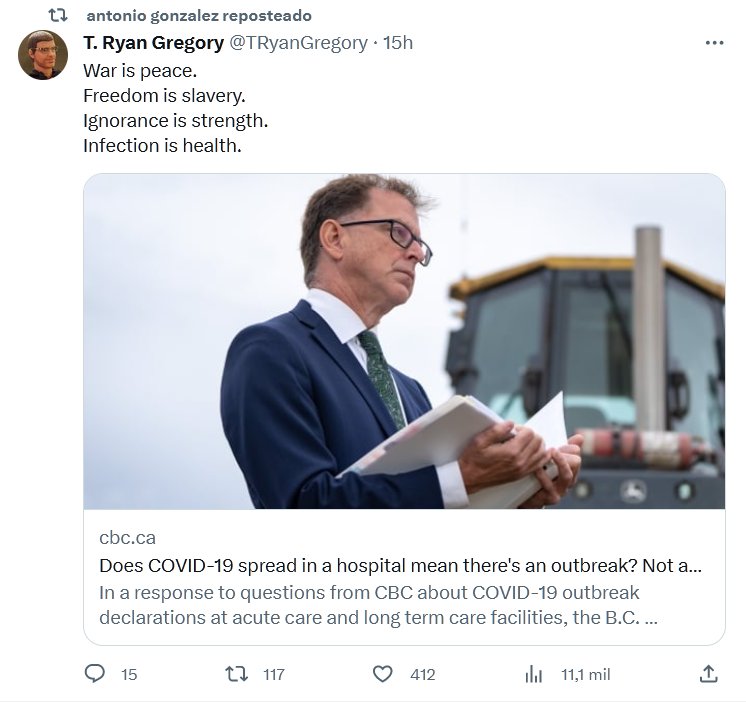746x706 pixels.
Task: Click T. Ryan Gregory's profile avatar
Action: pos(43,55)
